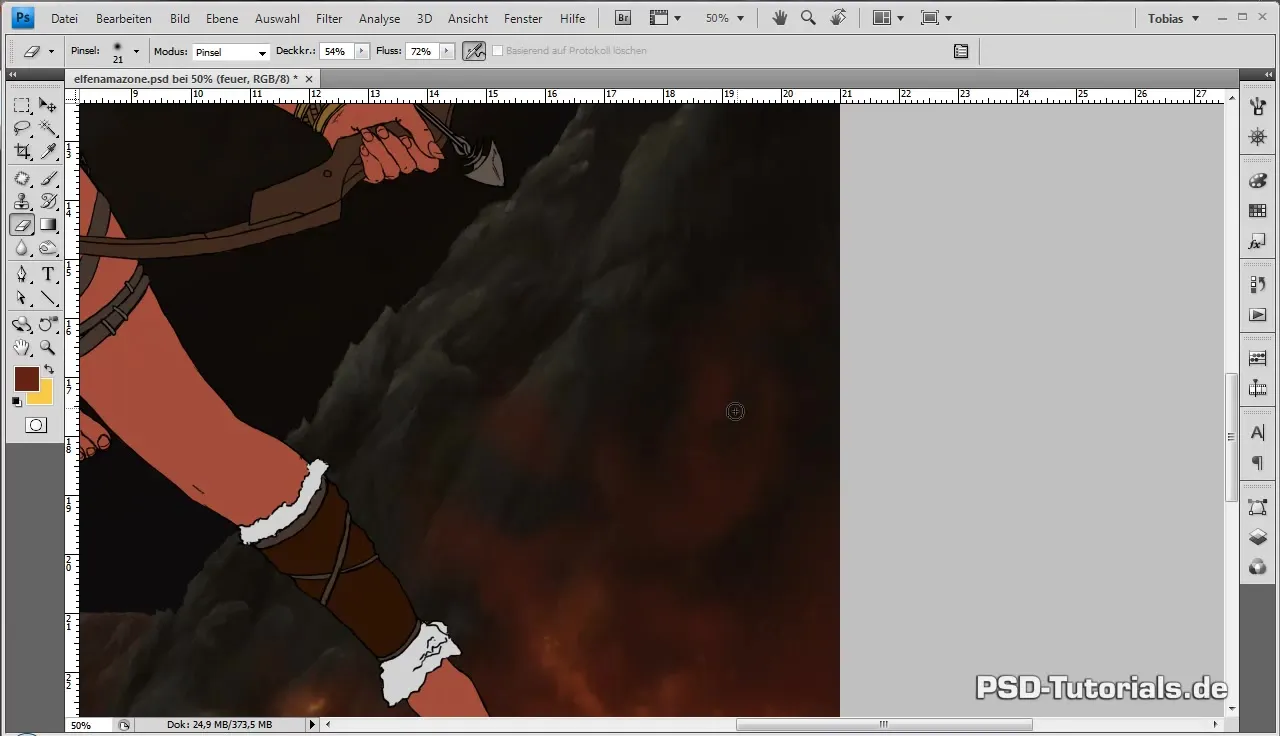
Task: Select the Move tool
Action: point(47,105)
